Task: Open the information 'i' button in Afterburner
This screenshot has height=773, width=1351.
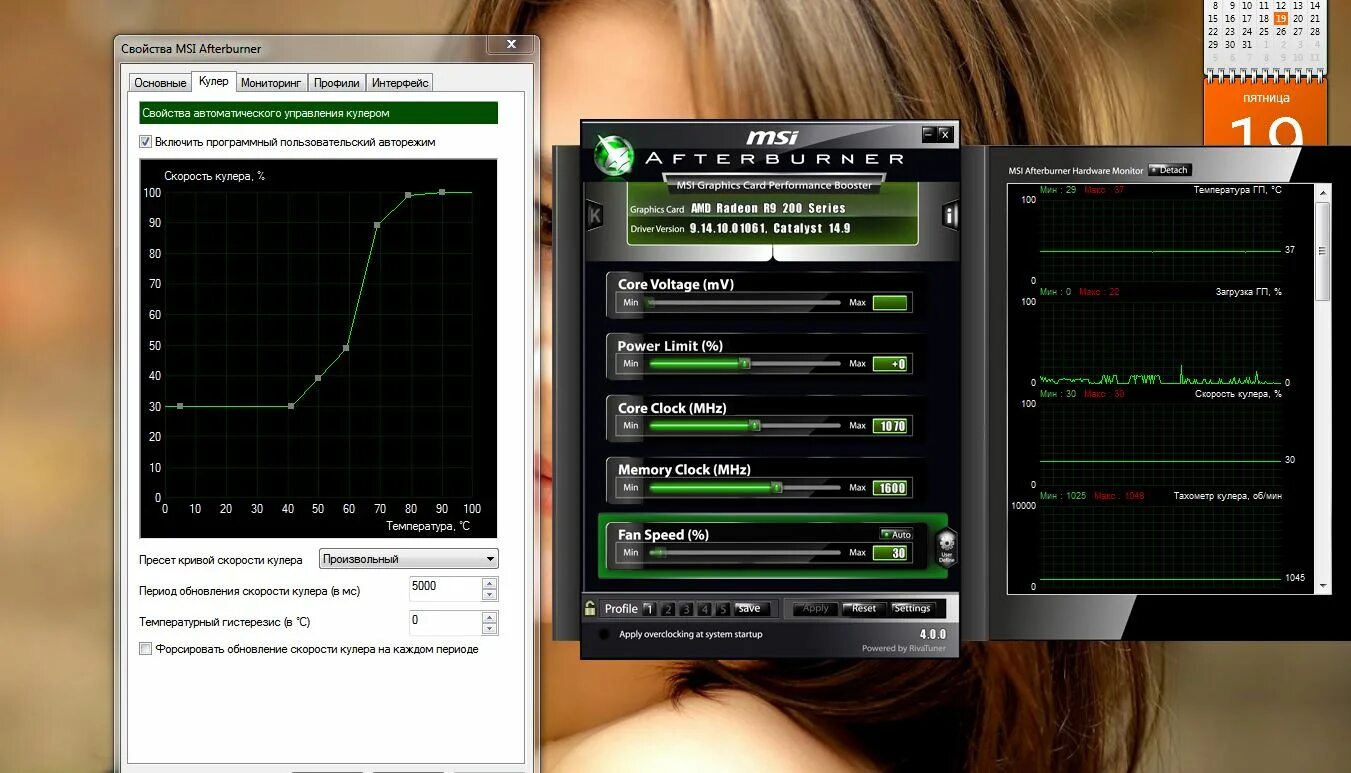Action: (x=950, y=214)
